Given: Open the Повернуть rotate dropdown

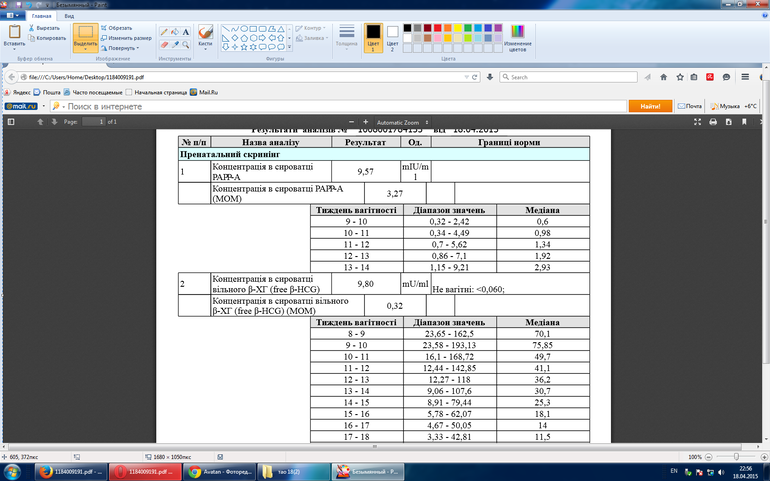Looking at the screenshot, I should point(124,47).
